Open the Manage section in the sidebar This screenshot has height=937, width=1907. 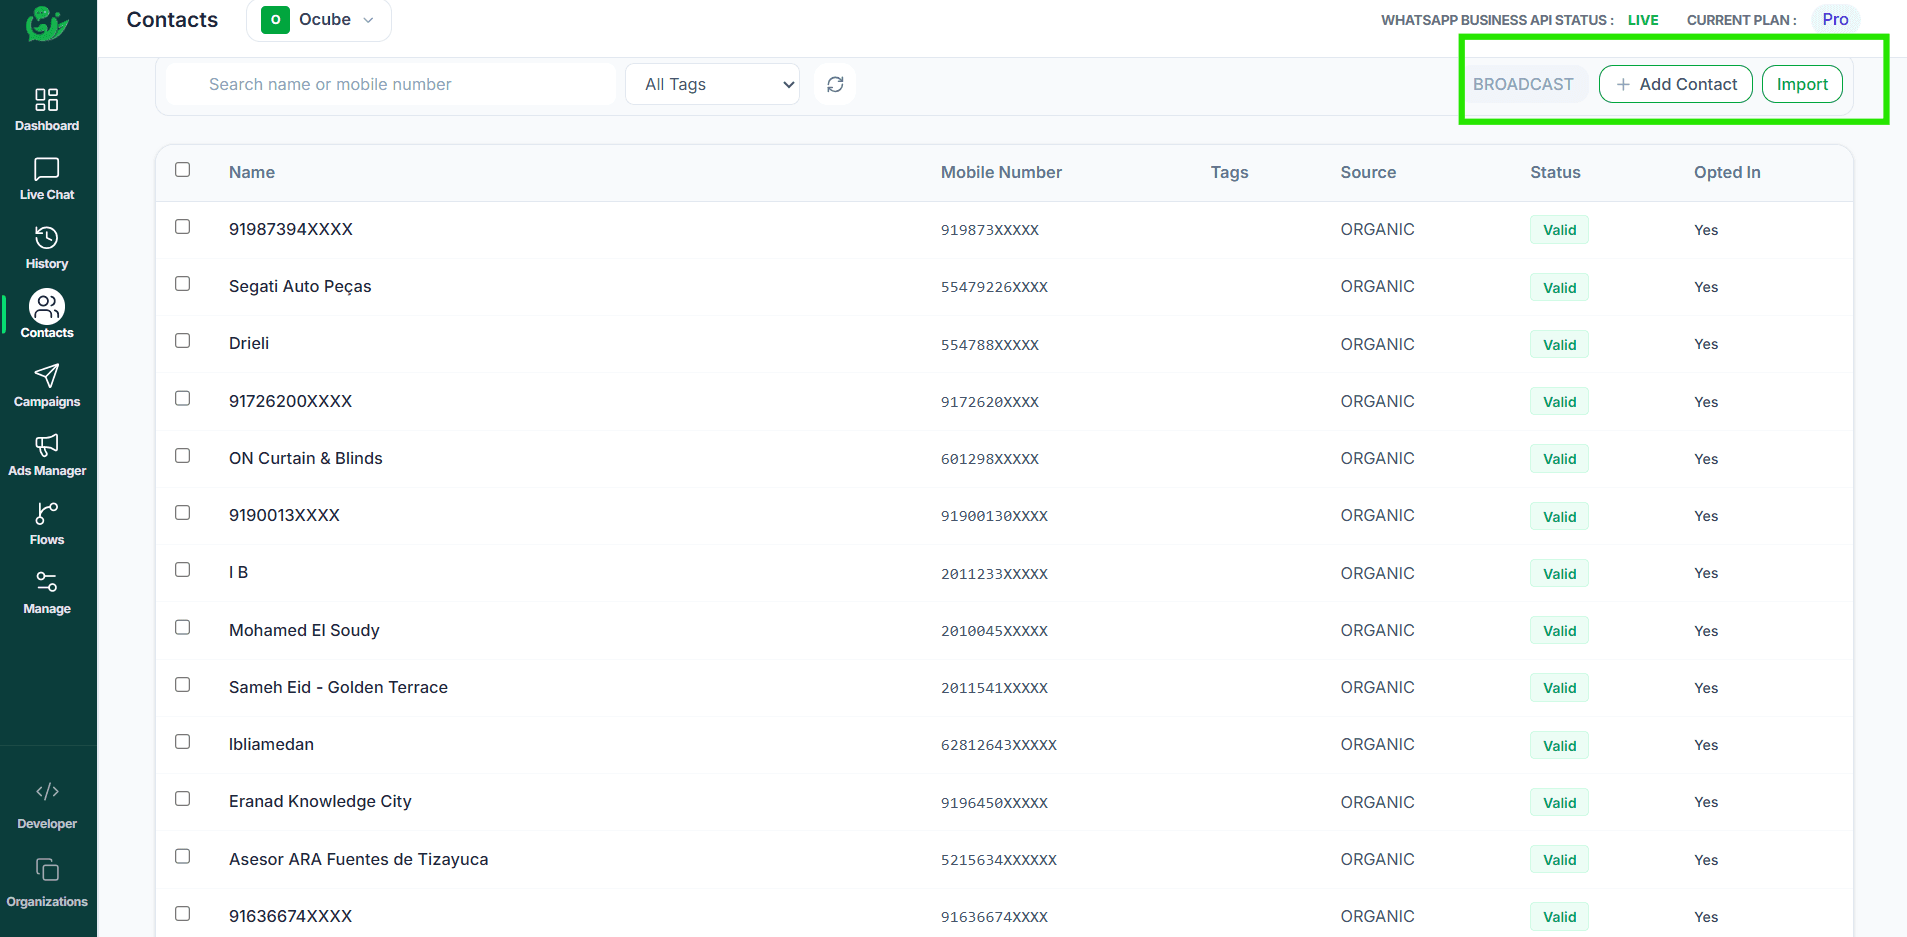coord(47,593)
